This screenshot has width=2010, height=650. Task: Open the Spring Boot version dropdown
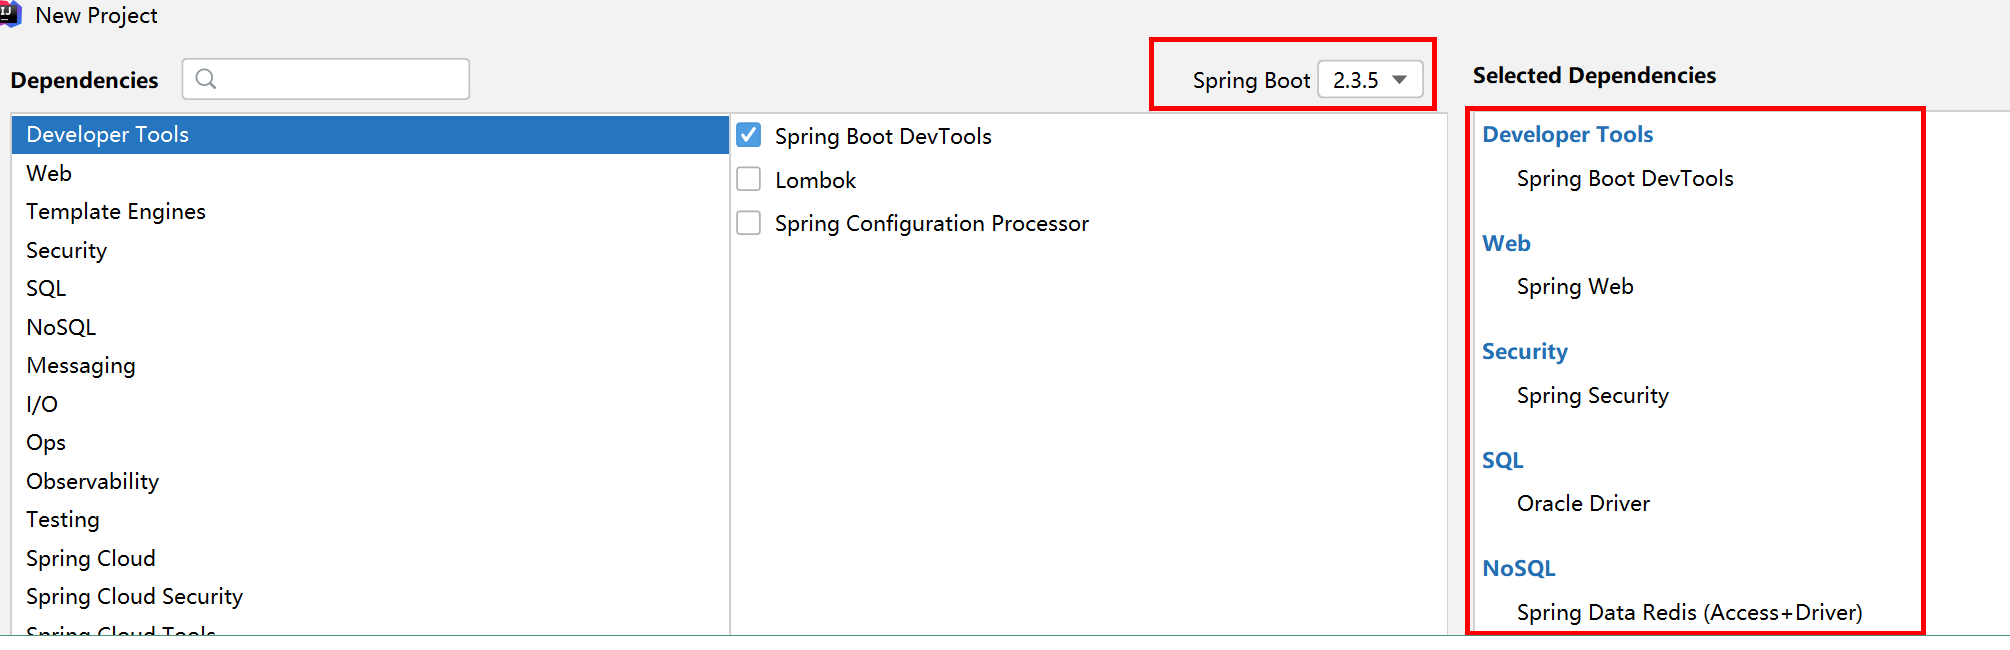click(1370, 80)
